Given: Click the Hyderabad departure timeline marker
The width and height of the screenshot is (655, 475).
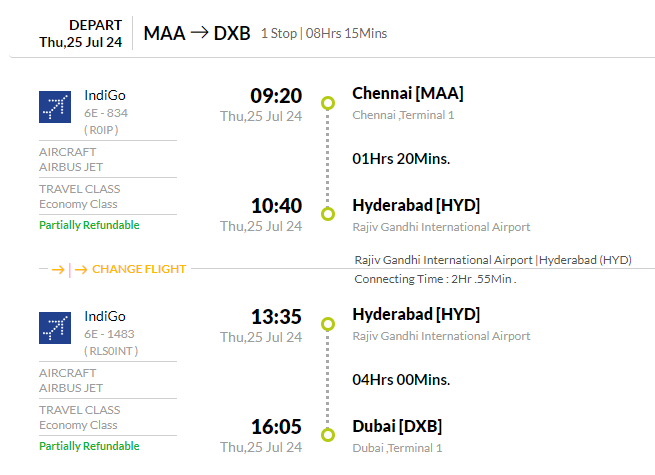Looking at the screenshot, I should [328, 324].
